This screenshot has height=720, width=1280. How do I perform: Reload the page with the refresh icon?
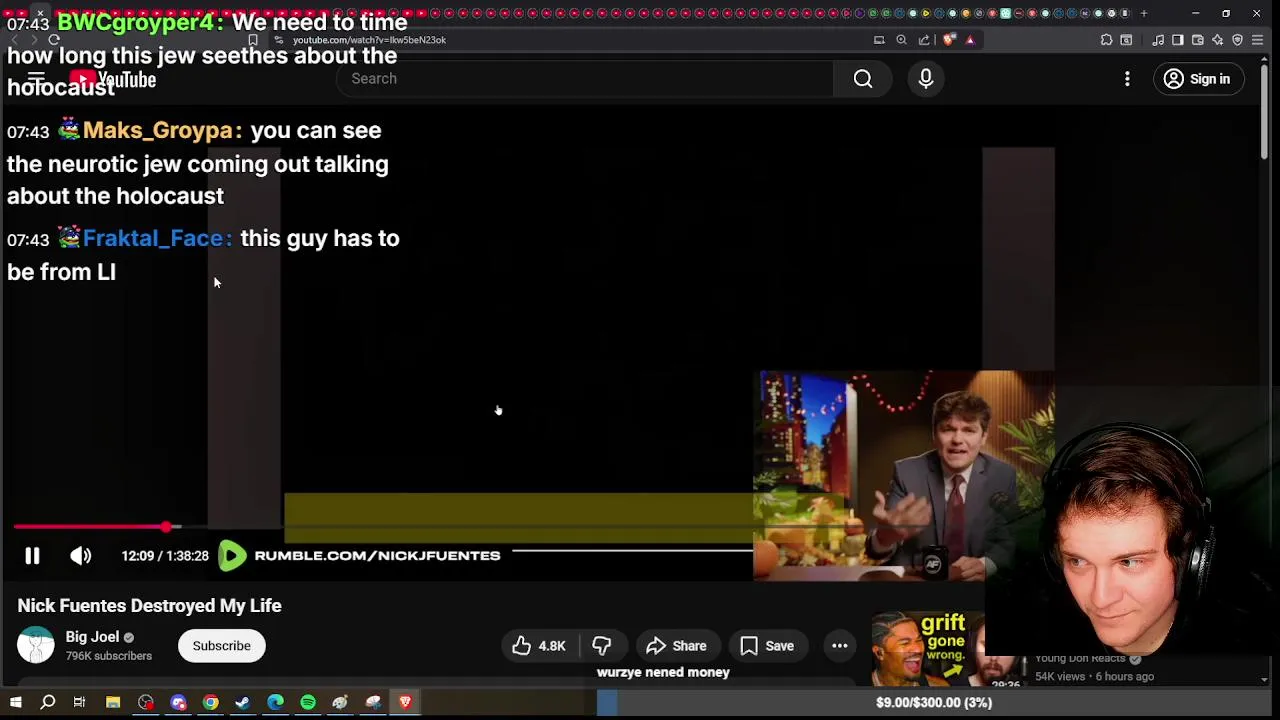click(x=54, y=40)
